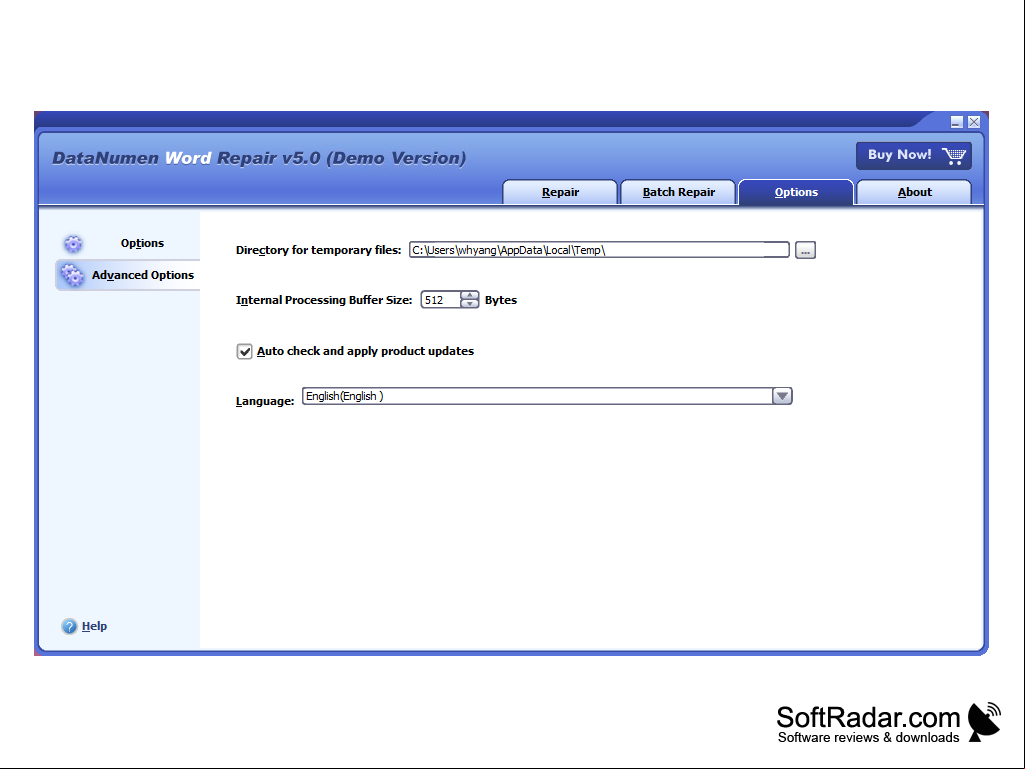The height and width of the screenshot is (769, 1025).
Task: Click the shopping cart icon
Action: 954,156
